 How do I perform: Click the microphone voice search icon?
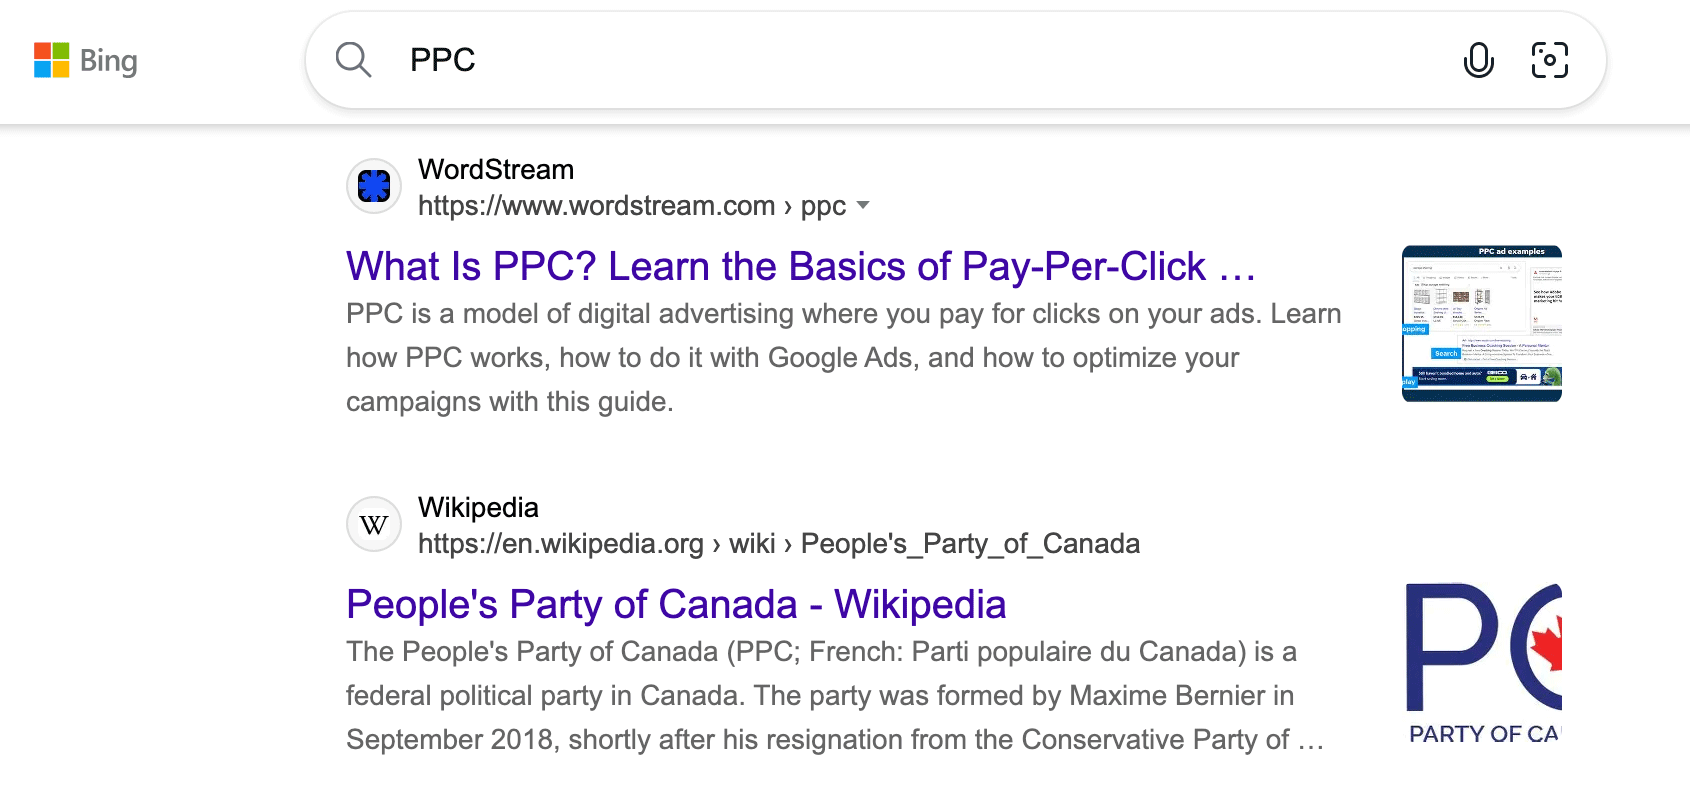coord(1478,60)
